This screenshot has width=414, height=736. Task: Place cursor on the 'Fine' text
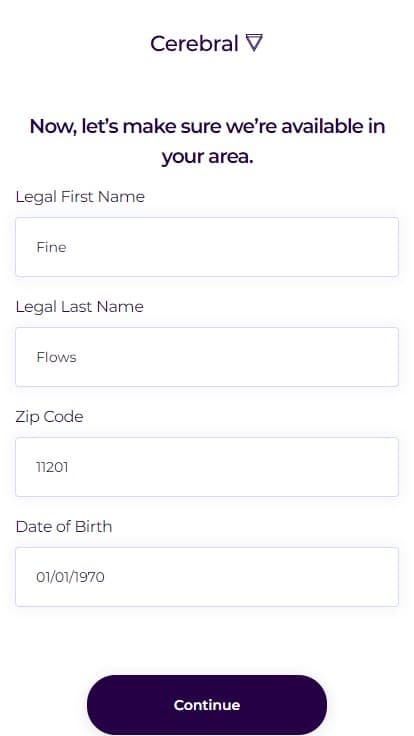click(51, 247)
